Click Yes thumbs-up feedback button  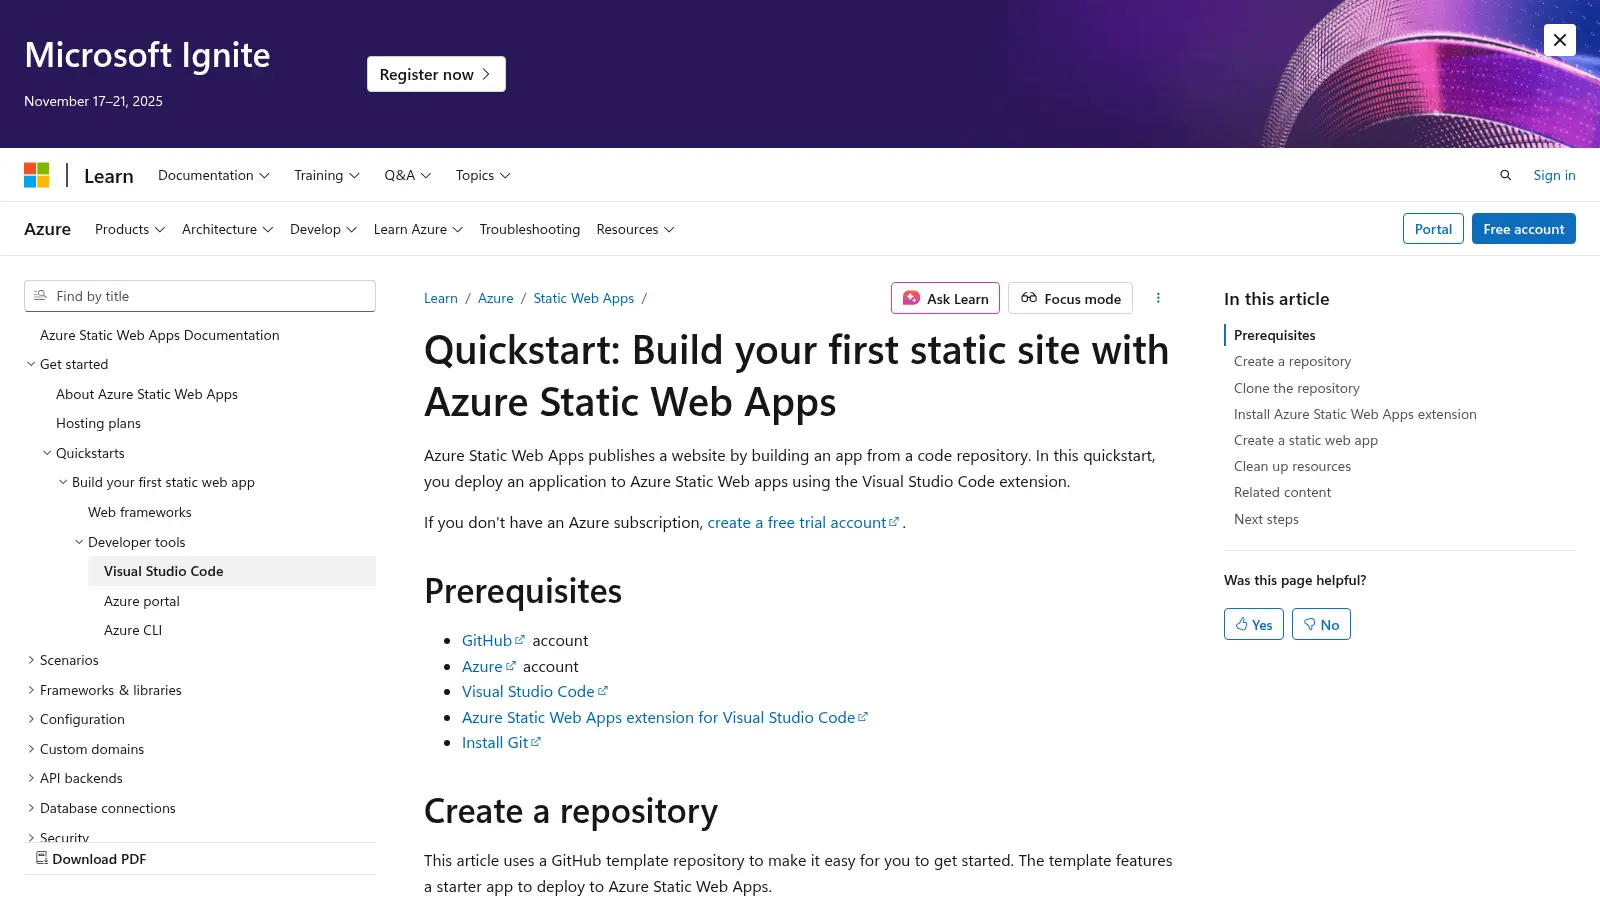1254,624
